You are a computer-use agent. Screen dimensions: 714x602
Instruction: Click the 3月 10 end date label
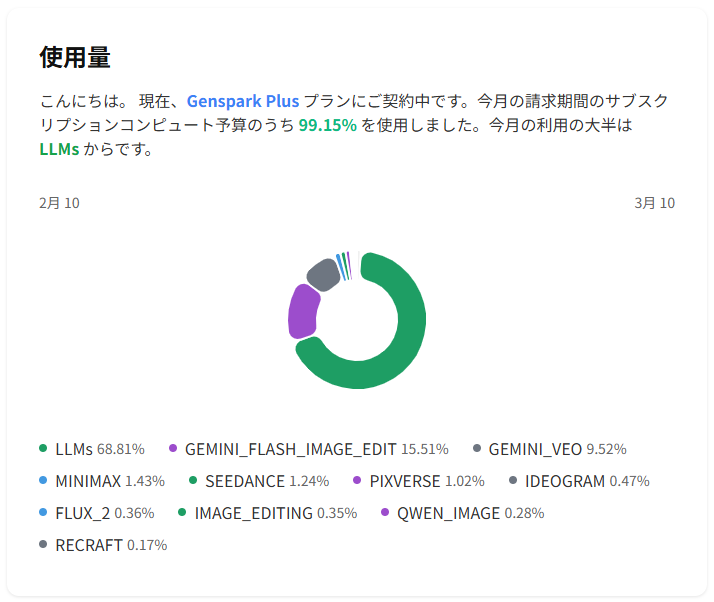(655, 203)
